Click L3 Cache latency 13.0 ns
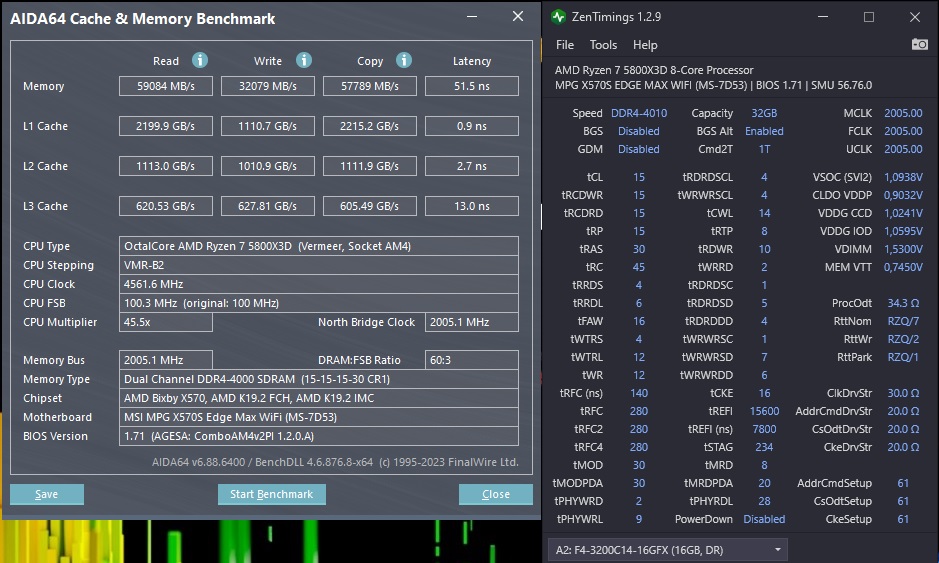This screenshot has height=563, width=939. [472, 206]
